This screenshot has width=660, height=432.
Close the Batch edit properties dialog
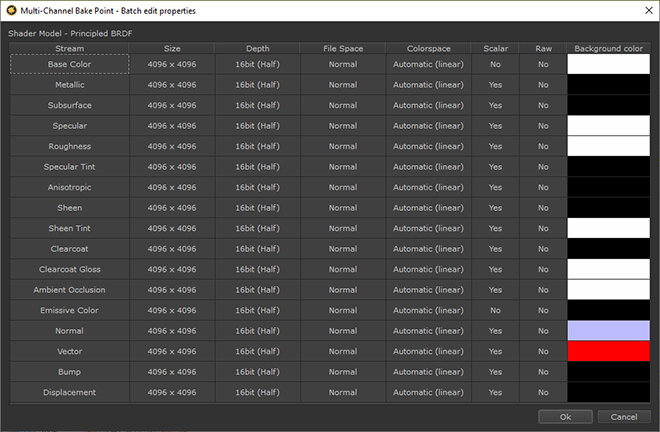(640, 10)
